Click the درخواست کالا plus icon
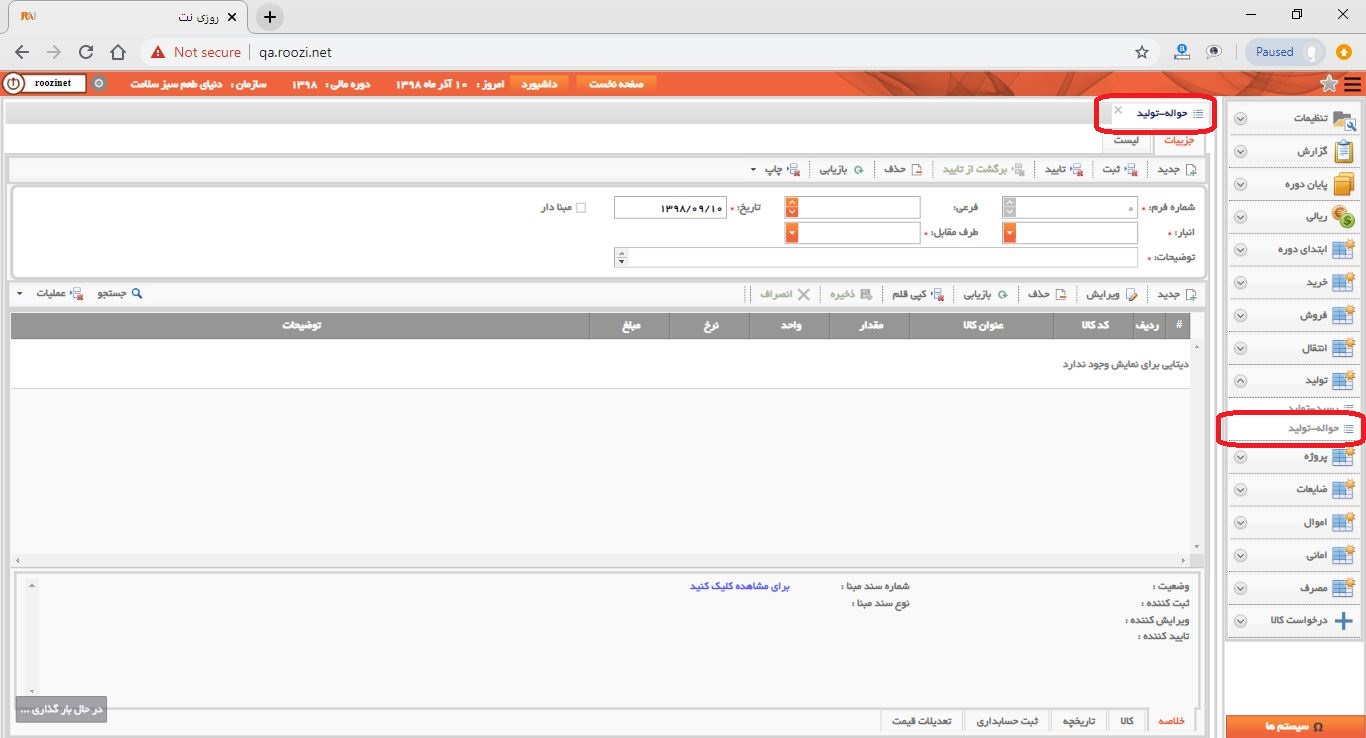Viewport: 1366px width, 738px height. [x=1343, y=620]
